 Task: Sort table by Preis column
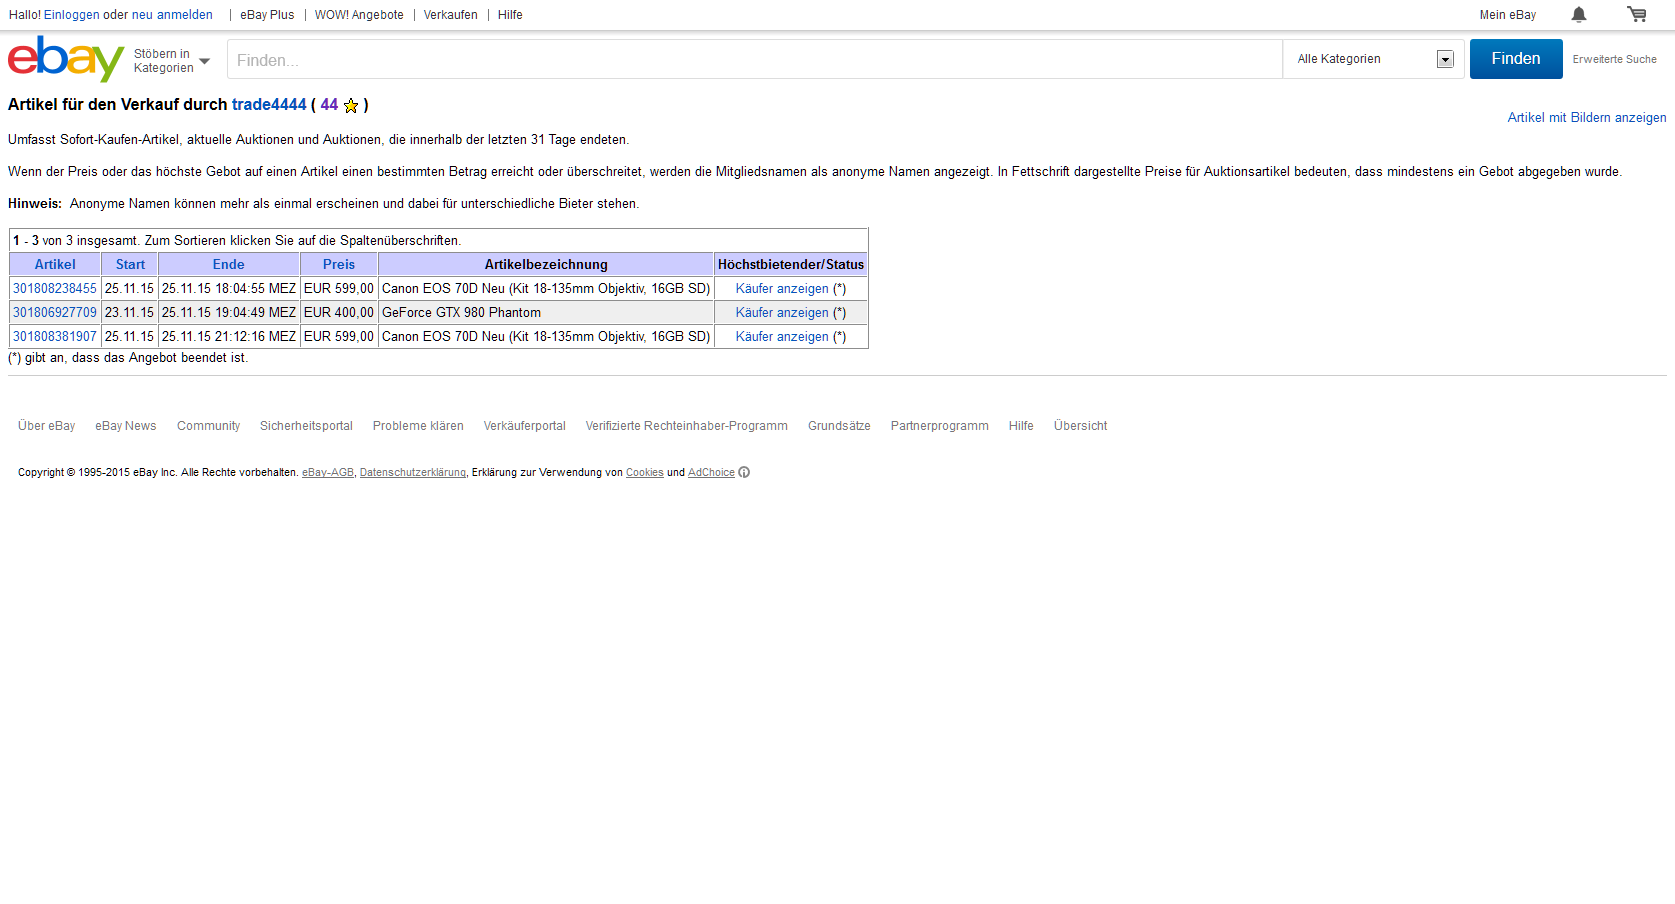tap(339, 264)
